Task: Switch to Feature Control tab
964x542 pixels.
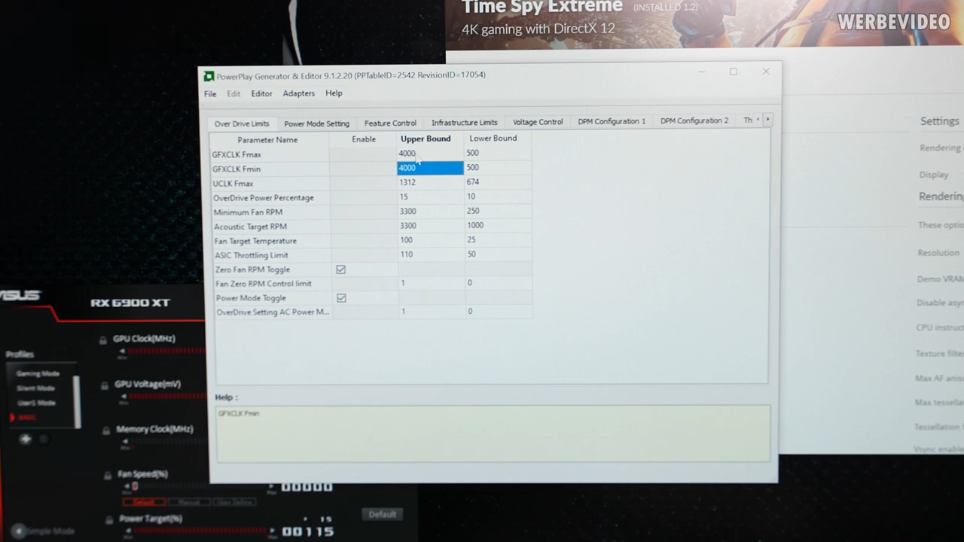Action: pyautogui.click(x=390, y=123)
